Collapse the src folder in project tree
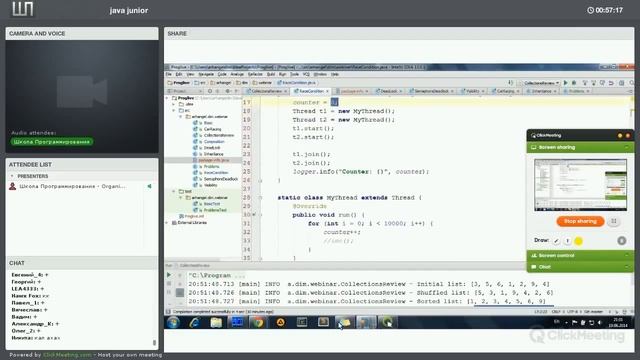Image resolution: width=640 pixels, height=360 pixels. (174, 110)
